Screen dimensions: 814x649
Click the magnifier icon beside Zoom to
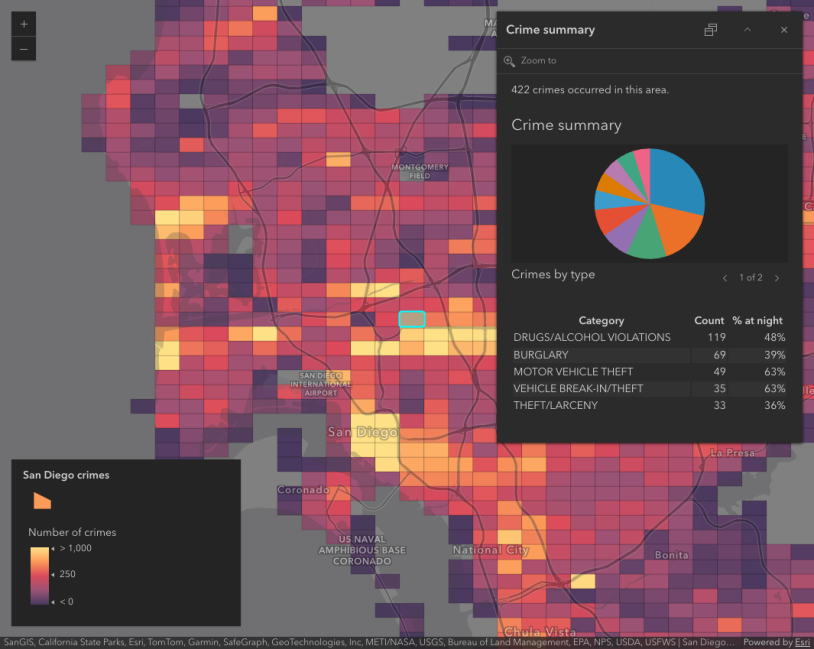[x=510, y=60]
